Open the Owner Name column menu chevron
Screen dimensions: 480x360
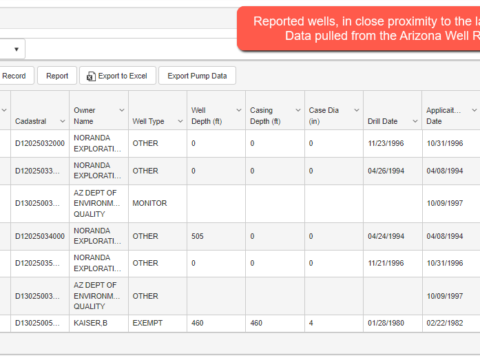122,110
